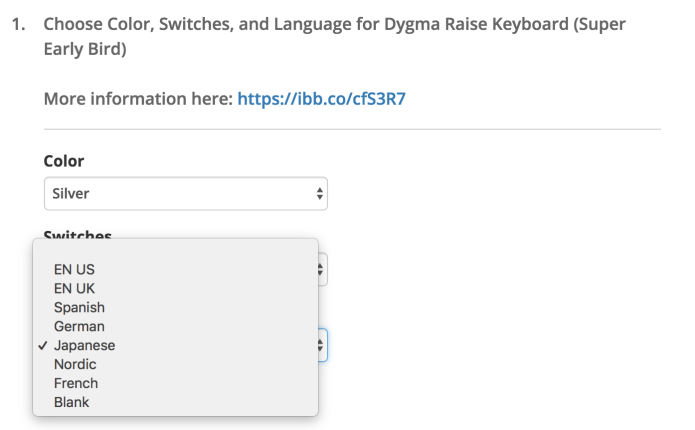Click the Switches dropdown arrow indicator
Image resolution: width=695 pixels, height=430 pixels.
(321, 268)
